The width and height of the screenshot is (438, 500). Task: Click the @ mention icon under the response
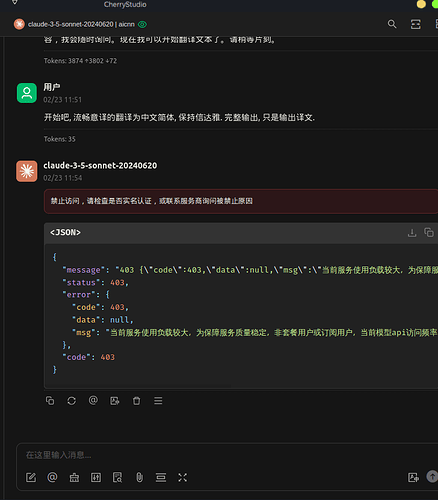coord(93,400)
